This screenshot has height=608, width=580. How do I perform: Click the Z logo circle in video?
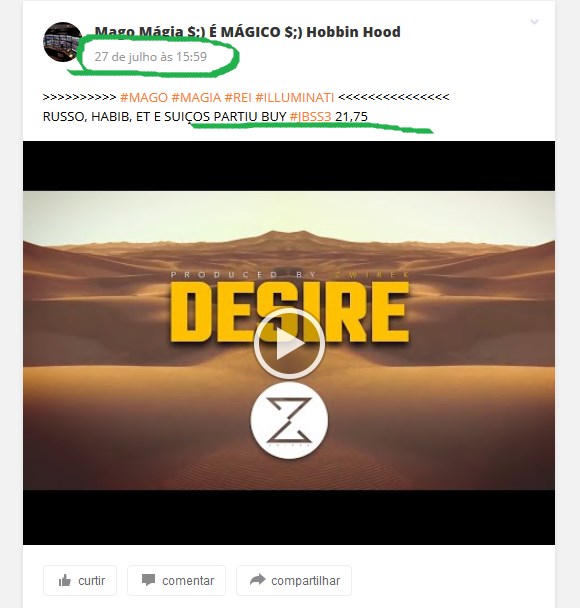[x=289, y=420]
